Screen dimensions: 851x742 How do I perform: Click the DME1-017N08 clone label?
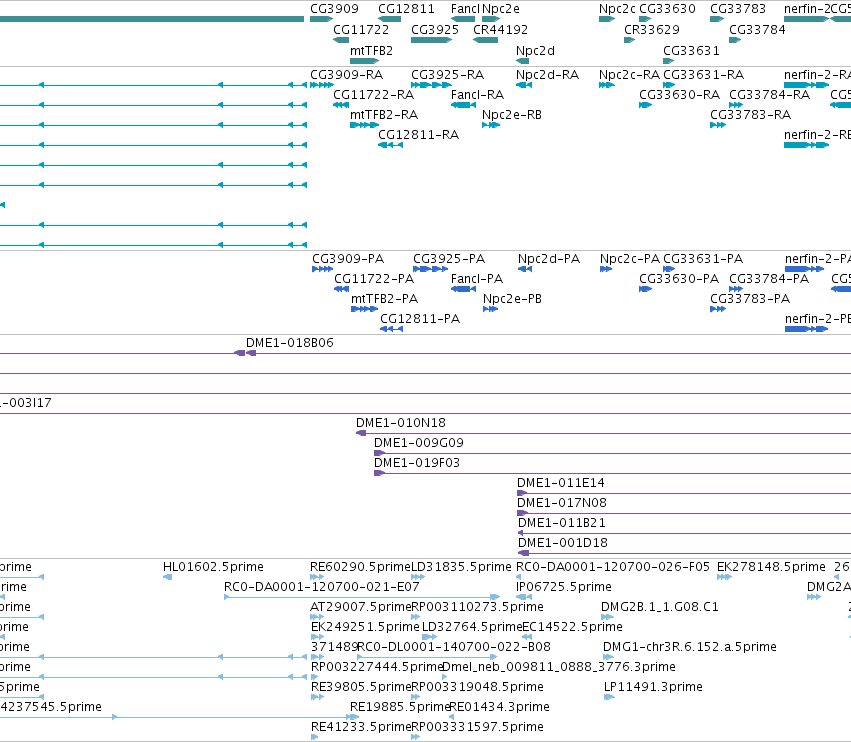coord(562,503)
